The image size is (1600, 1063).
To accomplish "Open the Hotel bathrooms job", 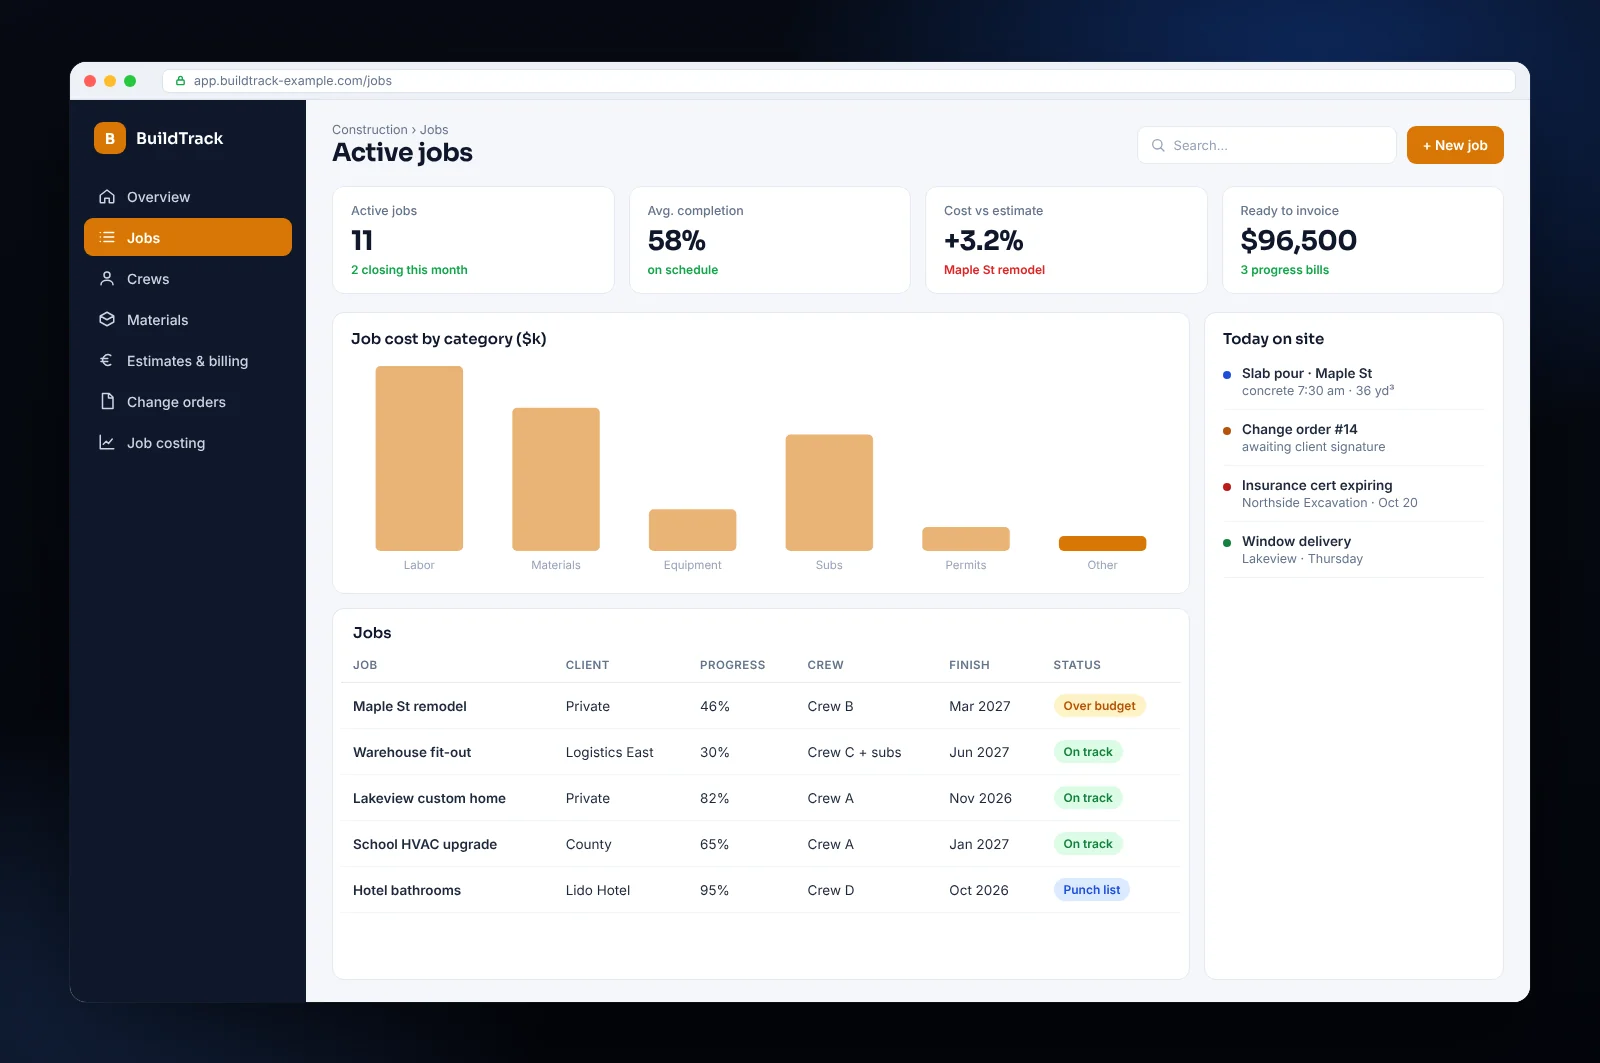I will click(761, 890).
